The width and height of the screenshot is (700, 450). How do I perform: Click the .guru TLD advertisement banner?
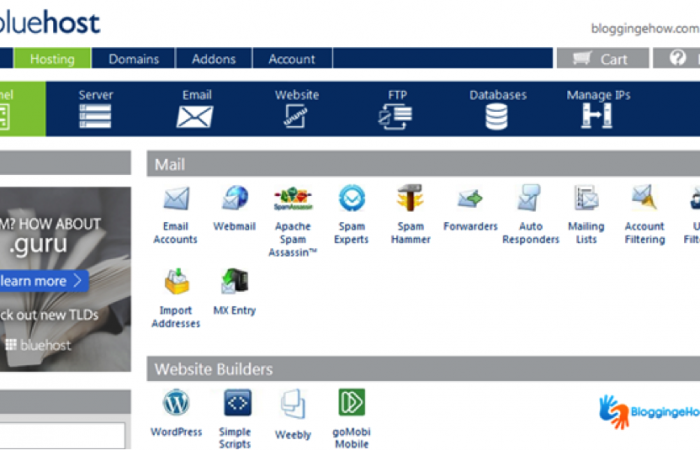[x=65, y=279]
